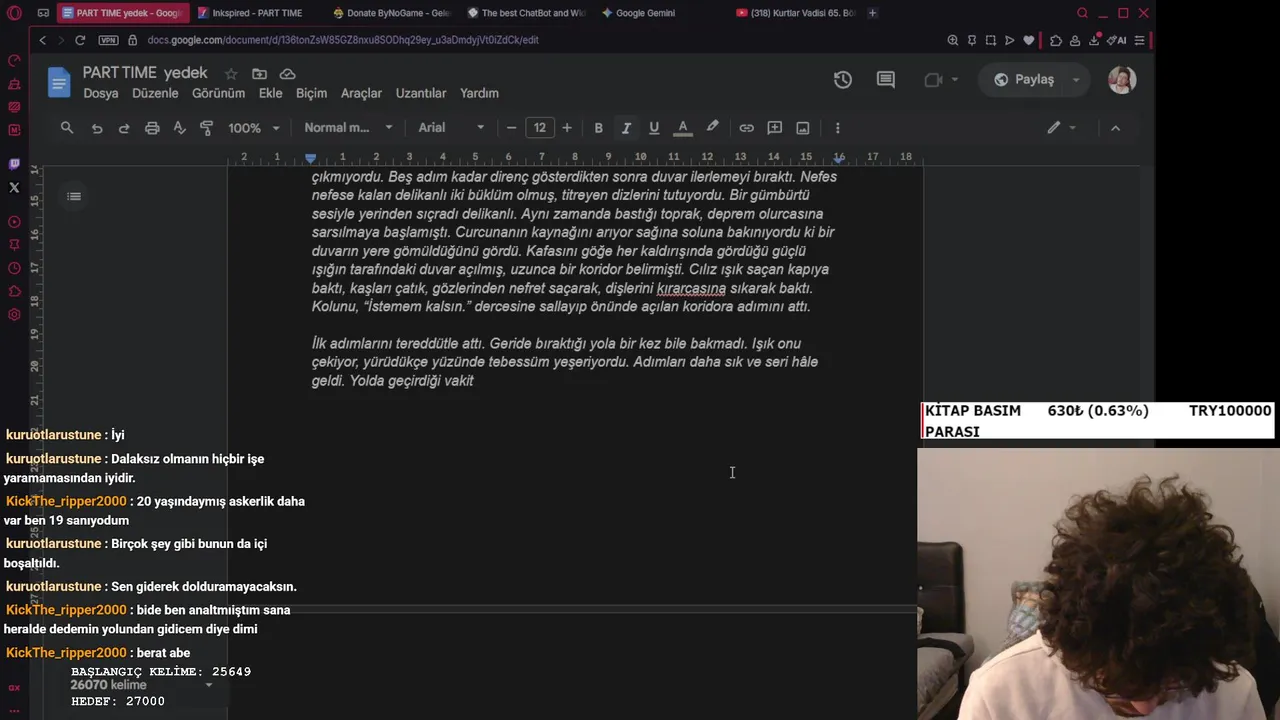Open the Ekle menu
The image size is (1280, 720).
pos(271,93)
